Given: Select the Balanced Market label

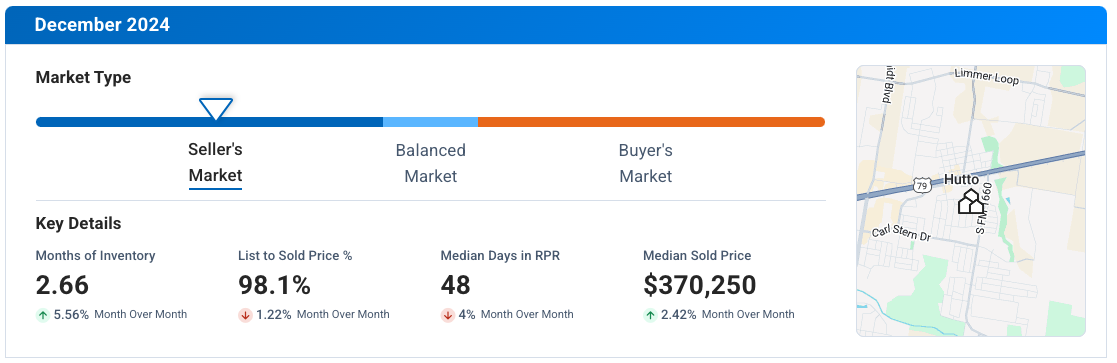Looking at the screenshot, I should pos(430,163).
